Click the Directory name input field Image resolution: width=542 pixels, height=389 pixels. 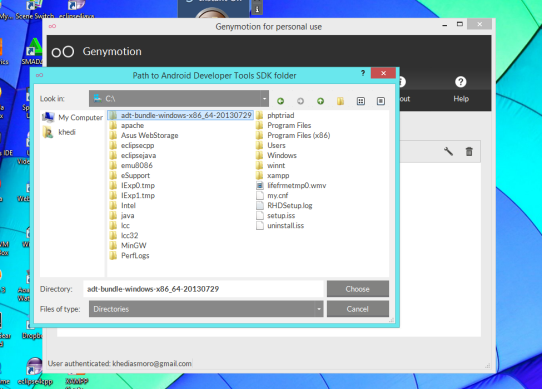click(203, 289)
